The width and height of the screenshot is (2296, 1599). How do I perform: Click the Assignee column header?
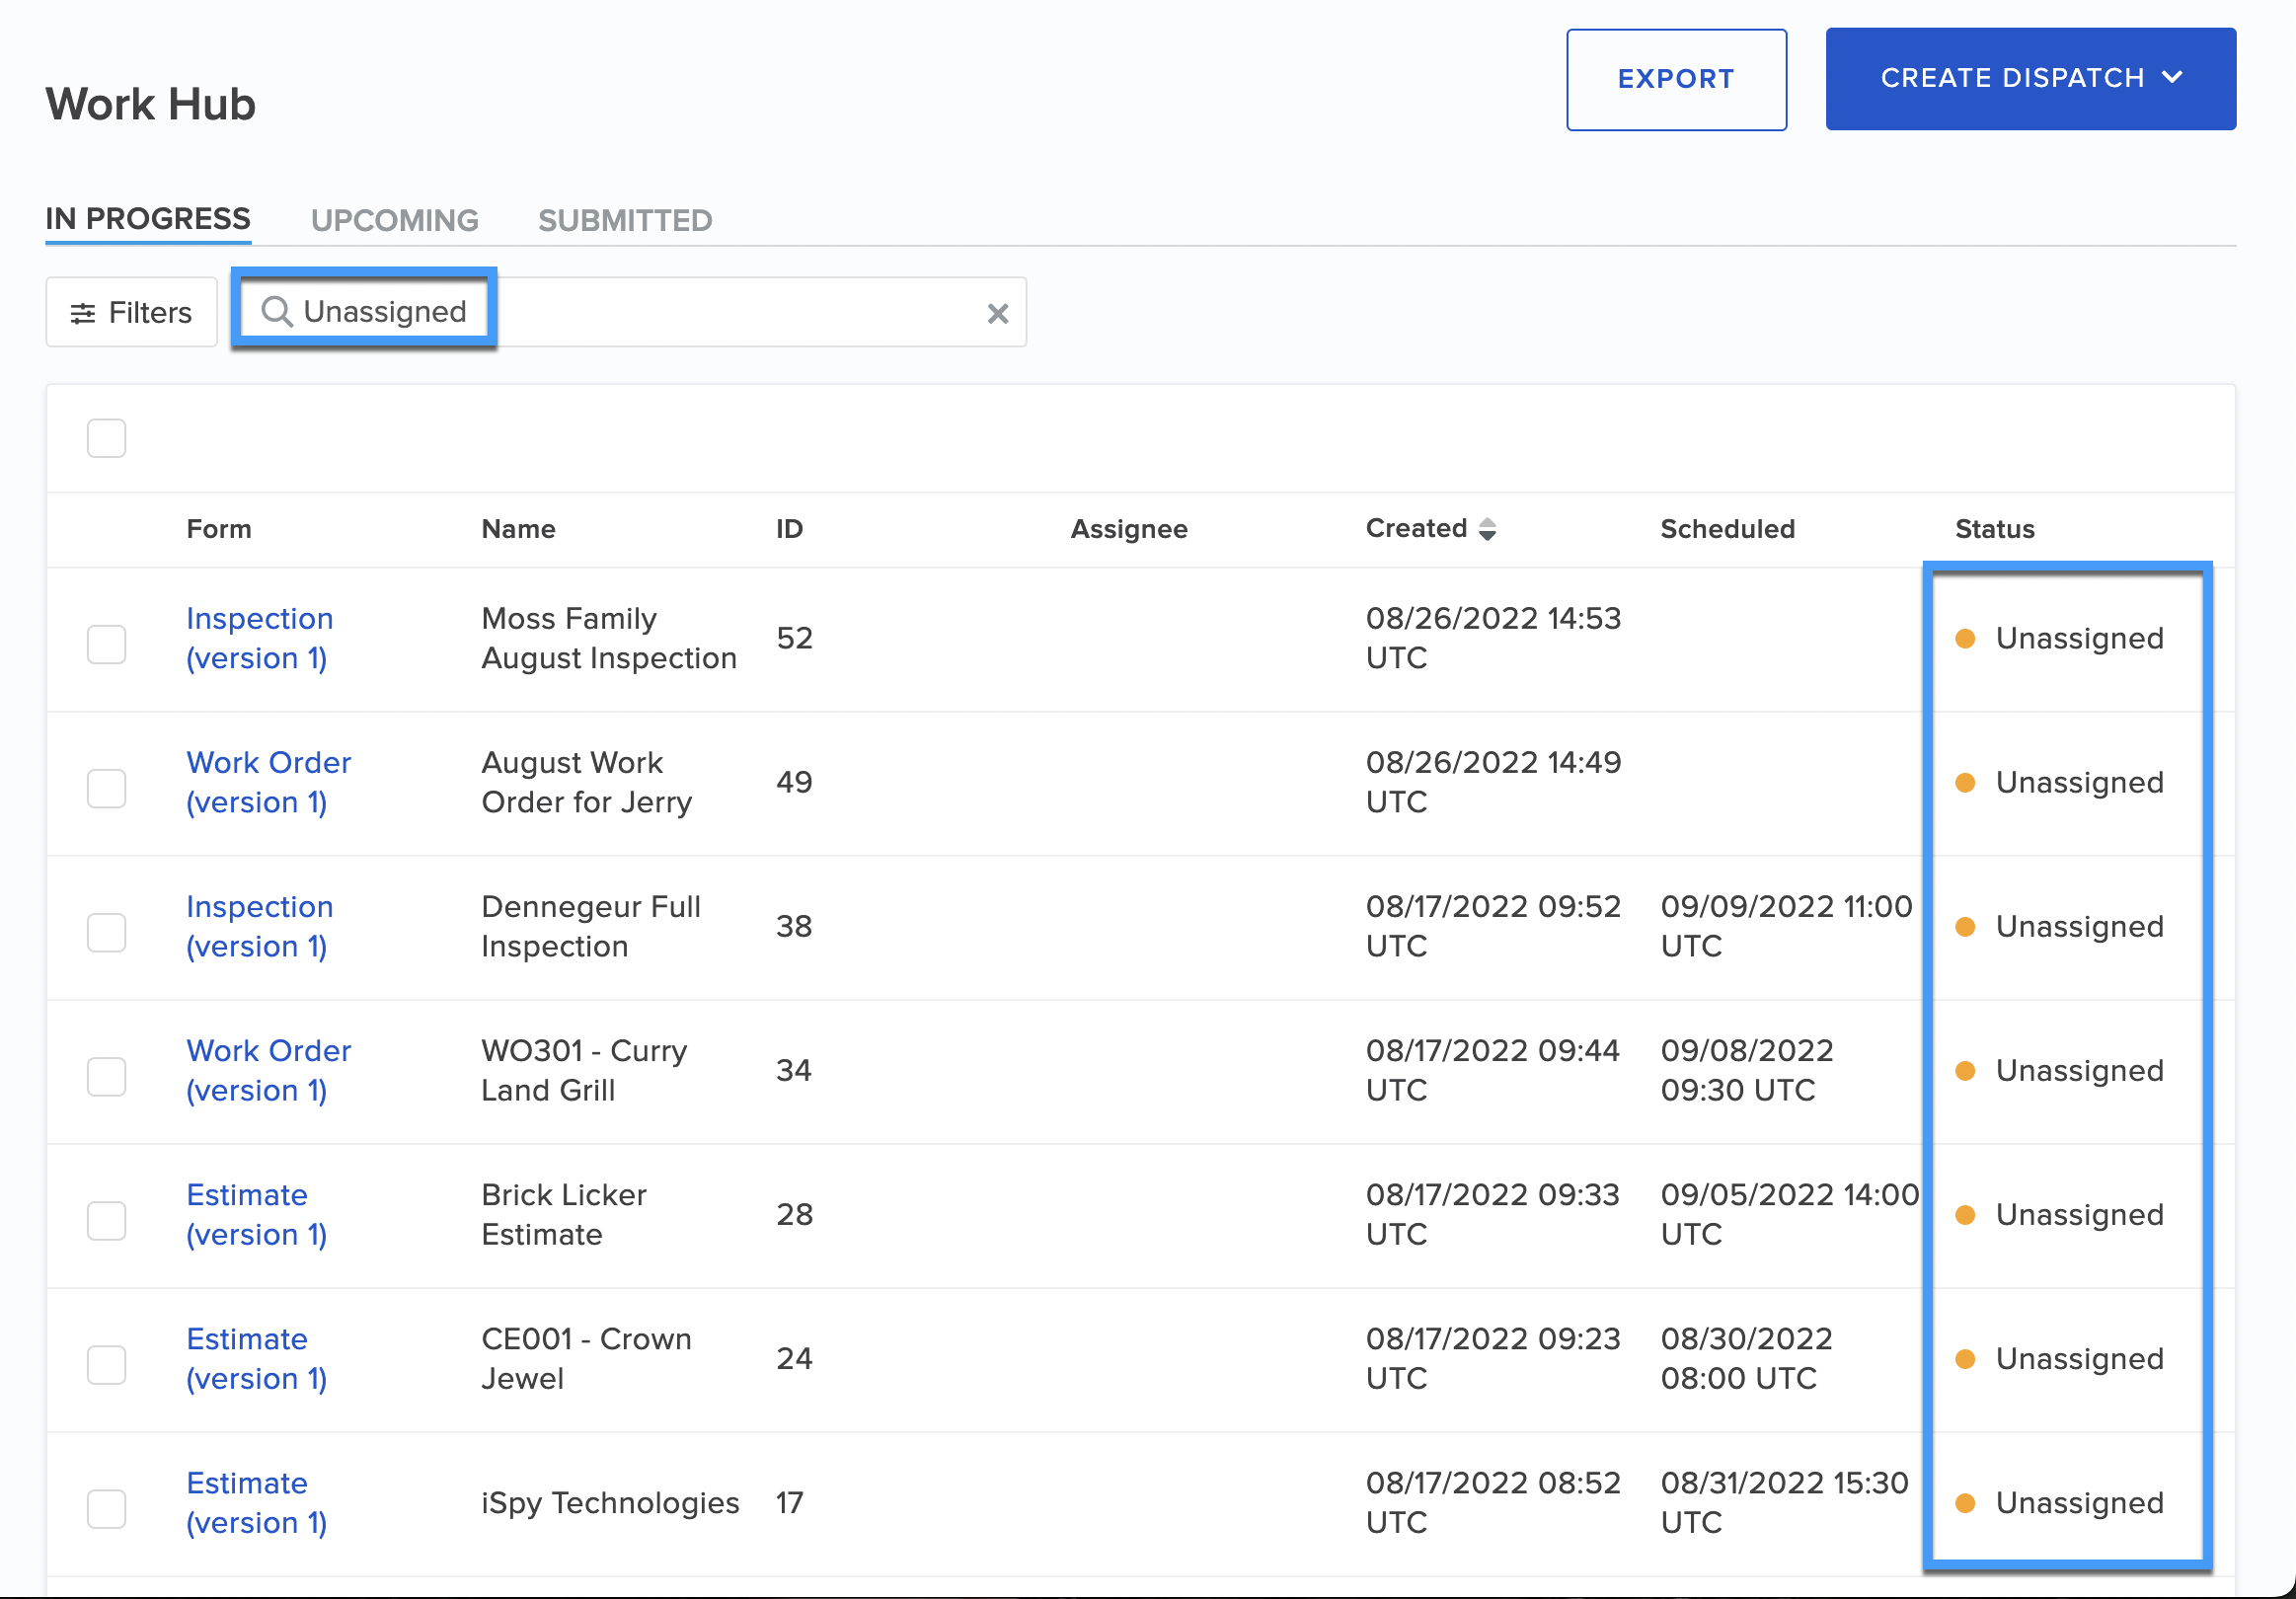click(x=1129, y=529)
